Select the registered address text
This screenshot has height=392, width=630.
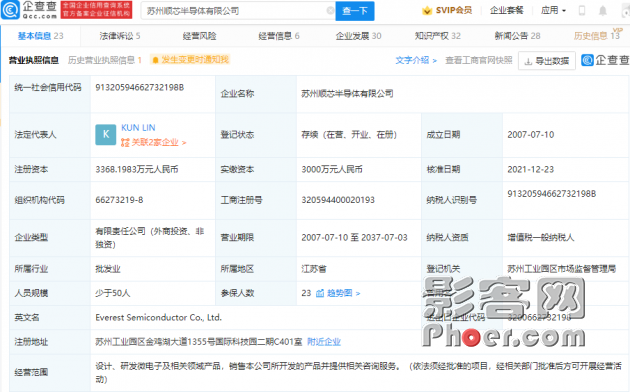pyautogui.click(x=198, y=342)
